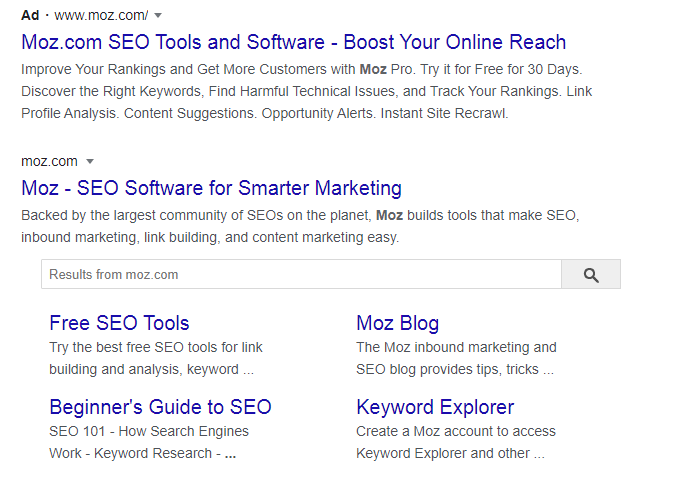
Task: Click the Keyword Explorer description text
Action: (455, 442)
